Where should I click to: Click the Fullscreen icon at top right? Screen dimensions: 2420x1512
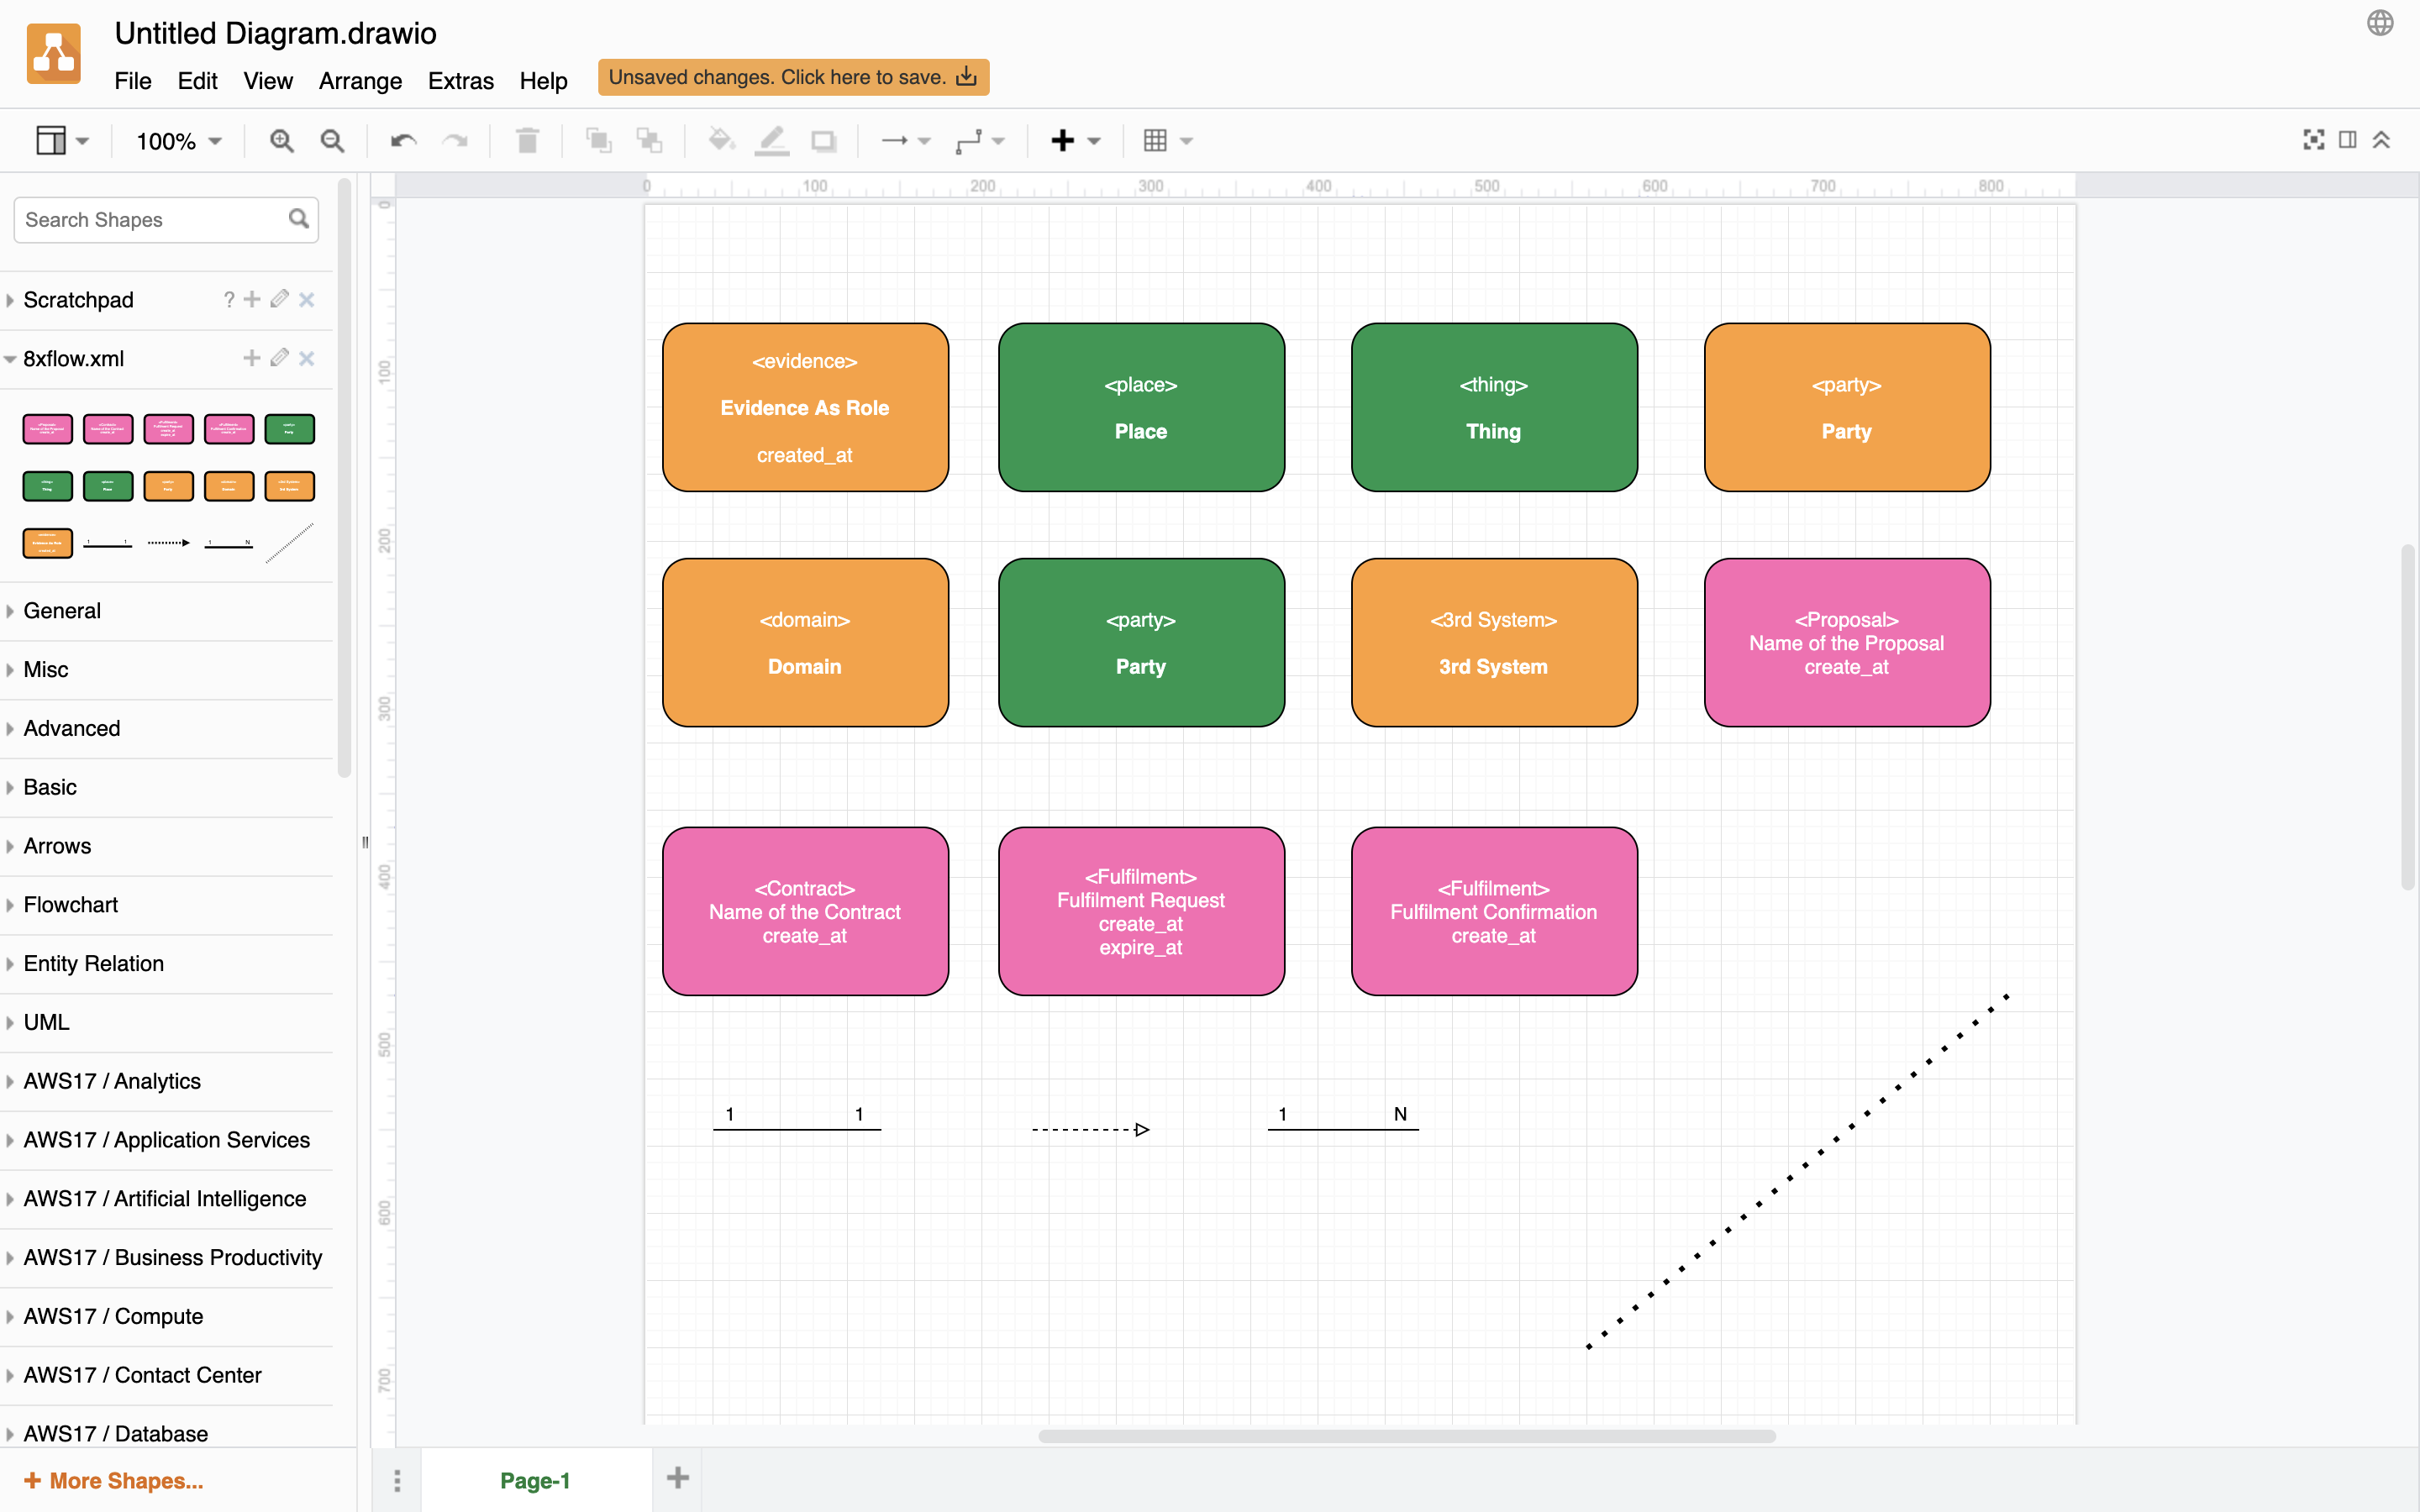2313,140
